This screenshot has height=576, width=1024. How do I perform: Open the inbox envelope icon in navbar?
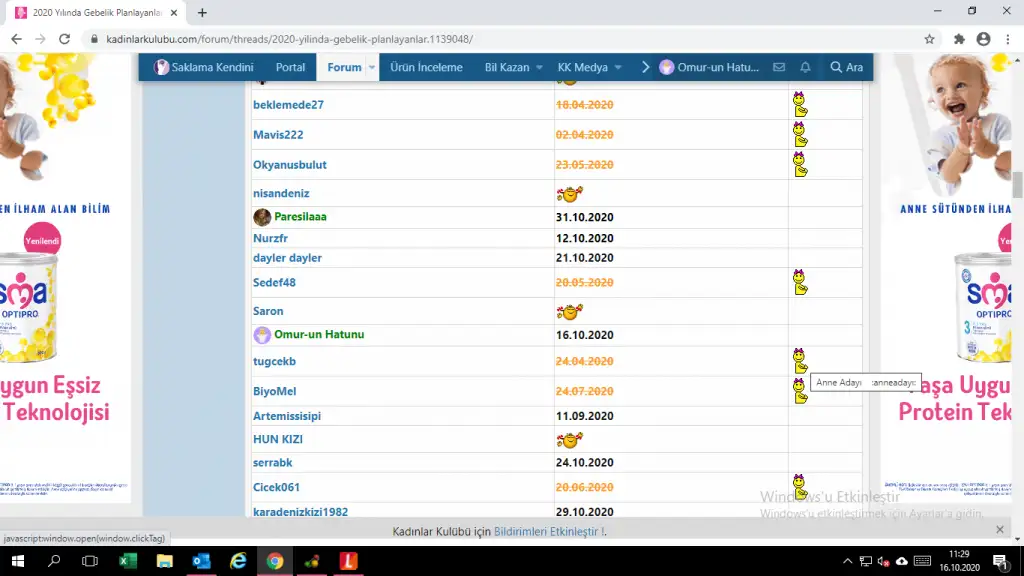coord(780,67)
